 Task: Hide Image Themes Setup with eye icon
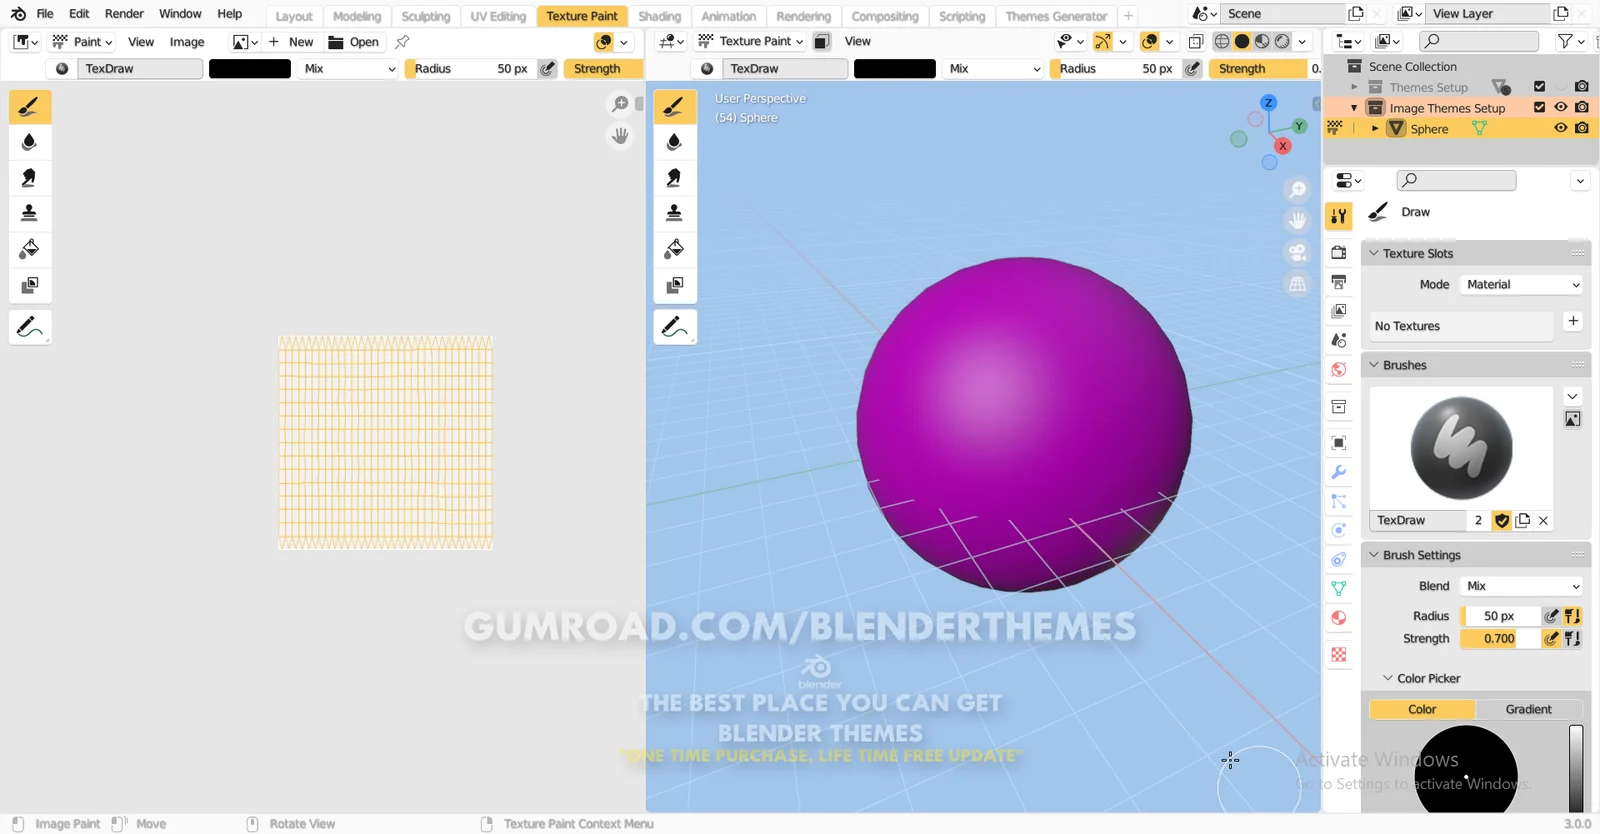[1560, 107]
